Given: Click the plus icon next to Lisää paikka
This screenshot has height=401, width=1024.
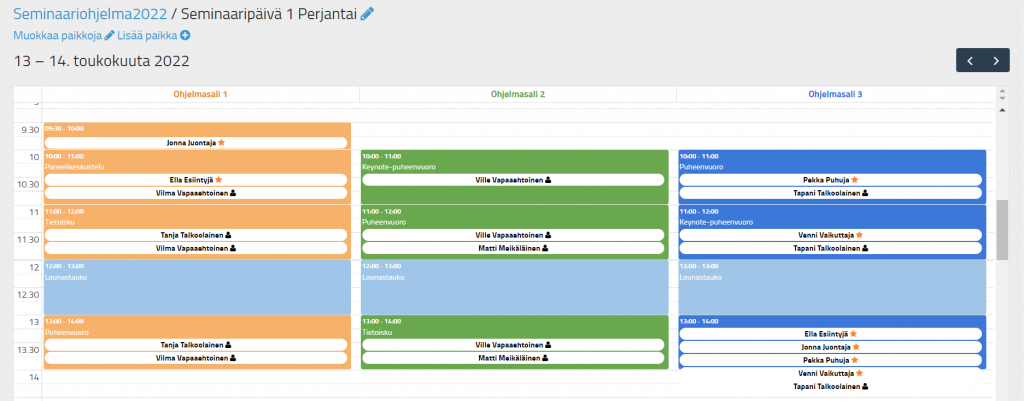Looking at the screenshot, I should coord(185,36).
